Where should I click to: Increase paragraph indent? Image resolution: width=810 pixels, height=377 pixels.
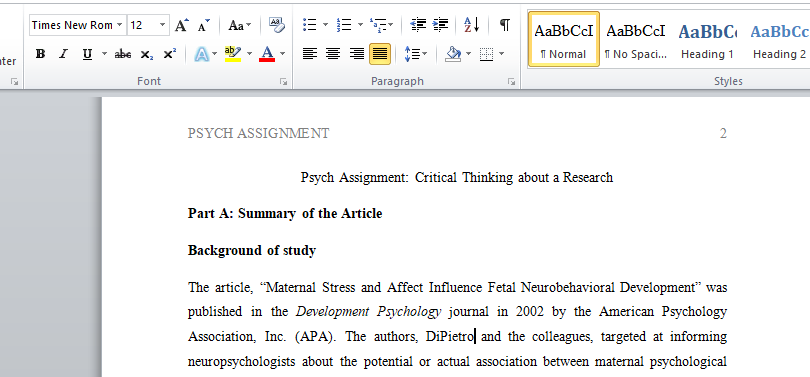[x=441, y=25]
